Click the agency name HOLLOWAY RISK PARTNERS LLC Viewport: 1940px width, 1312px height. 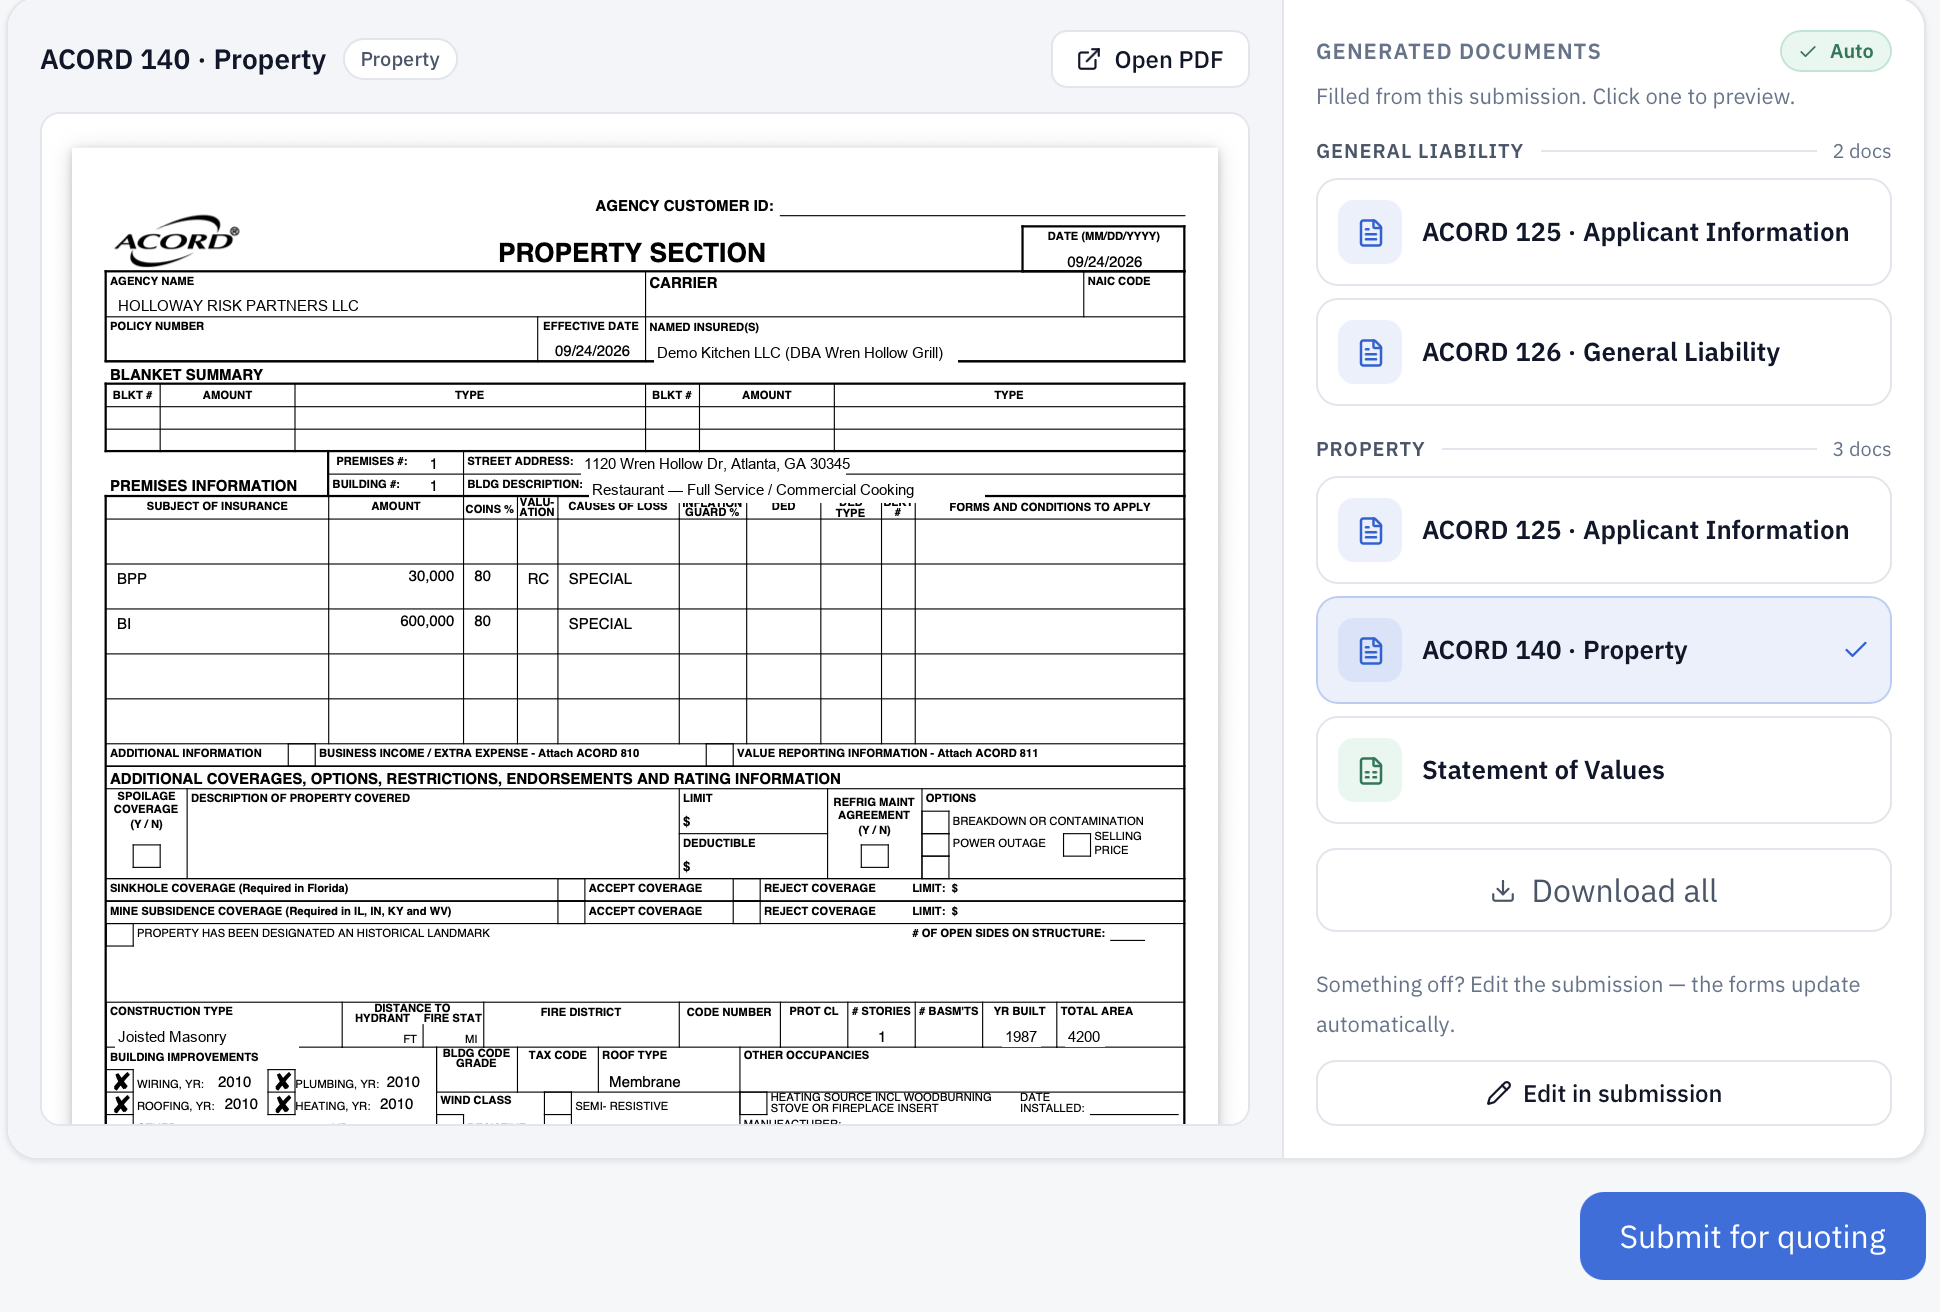pyautogui.click(x=238, y=305)
